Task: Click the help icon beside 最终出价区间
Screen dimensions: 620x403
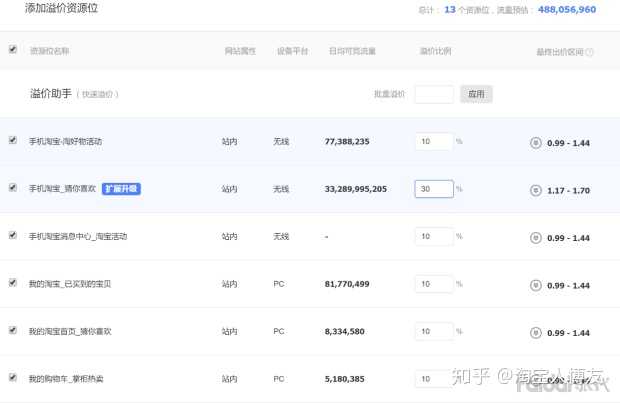Action: point(590,53)
